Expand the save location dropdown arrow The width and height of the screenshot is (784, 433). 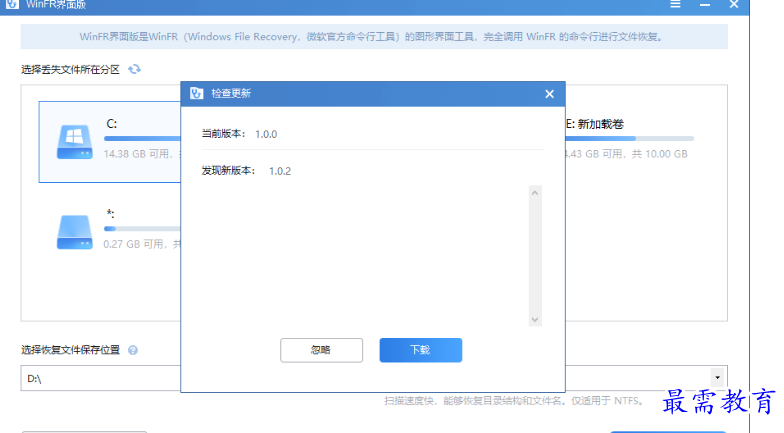[x=718, y=378]
